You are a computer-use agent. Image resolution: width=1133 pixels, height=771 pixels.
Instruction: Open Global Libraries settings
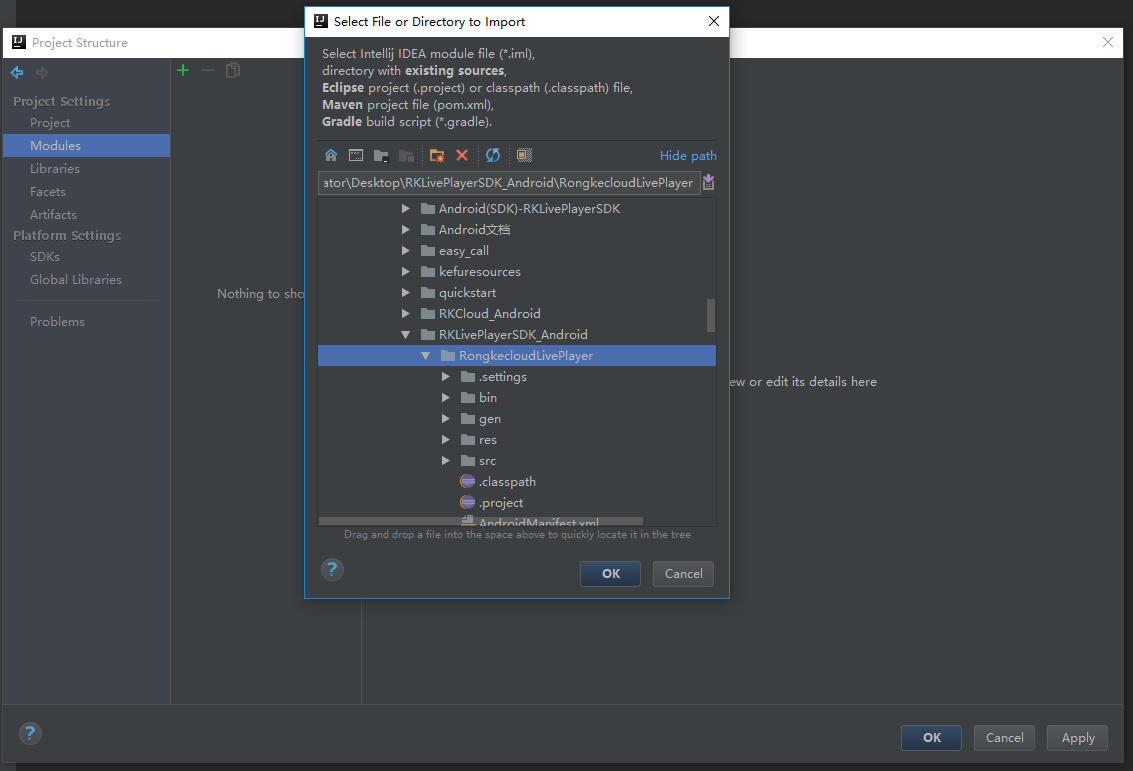76,280
